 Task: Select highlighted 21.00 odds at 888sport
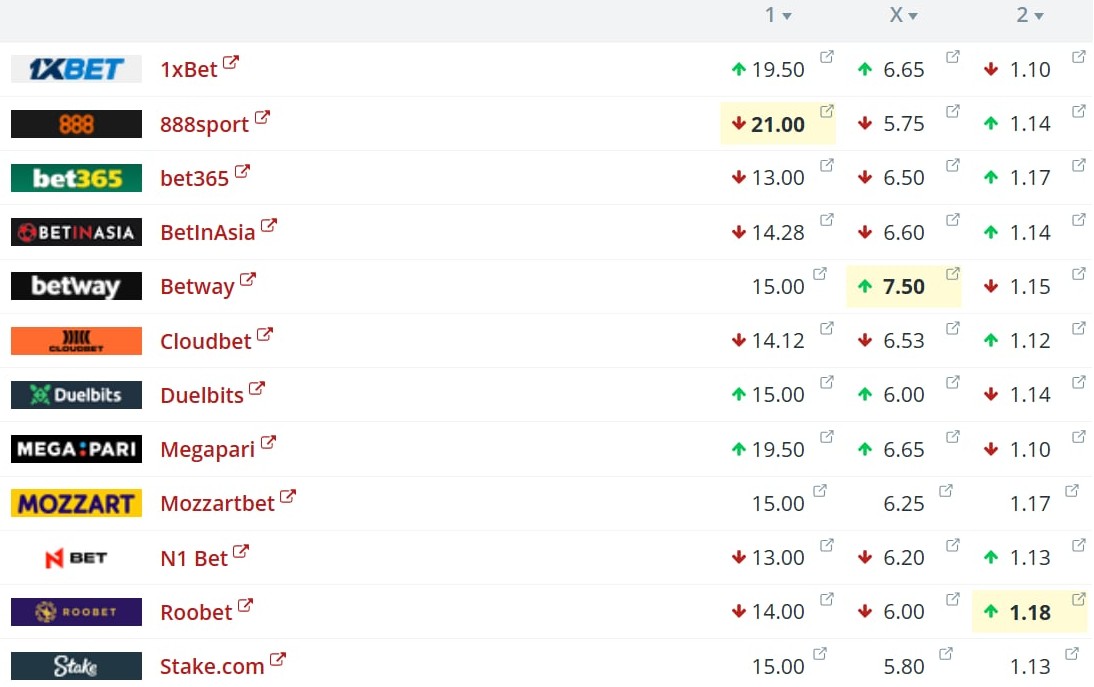pyautogui.click(x=777, y=124)
